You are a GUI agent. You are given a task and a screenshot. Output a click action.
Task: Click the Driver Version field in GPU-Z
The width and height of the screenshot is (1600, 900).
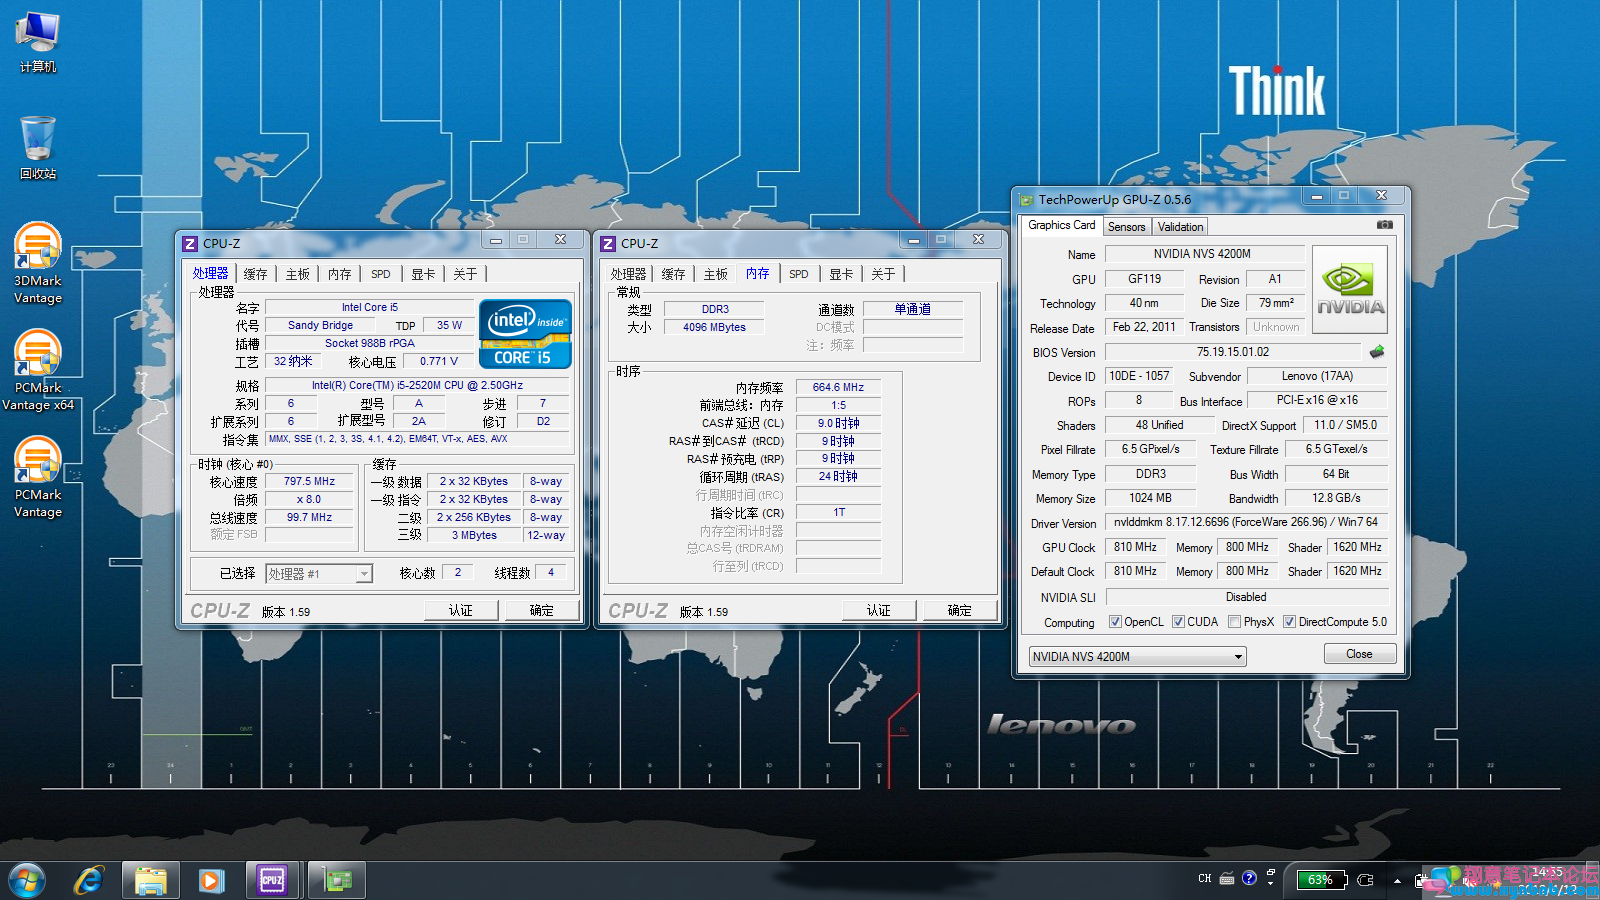pyautogui.click(x=1246, y=522)
